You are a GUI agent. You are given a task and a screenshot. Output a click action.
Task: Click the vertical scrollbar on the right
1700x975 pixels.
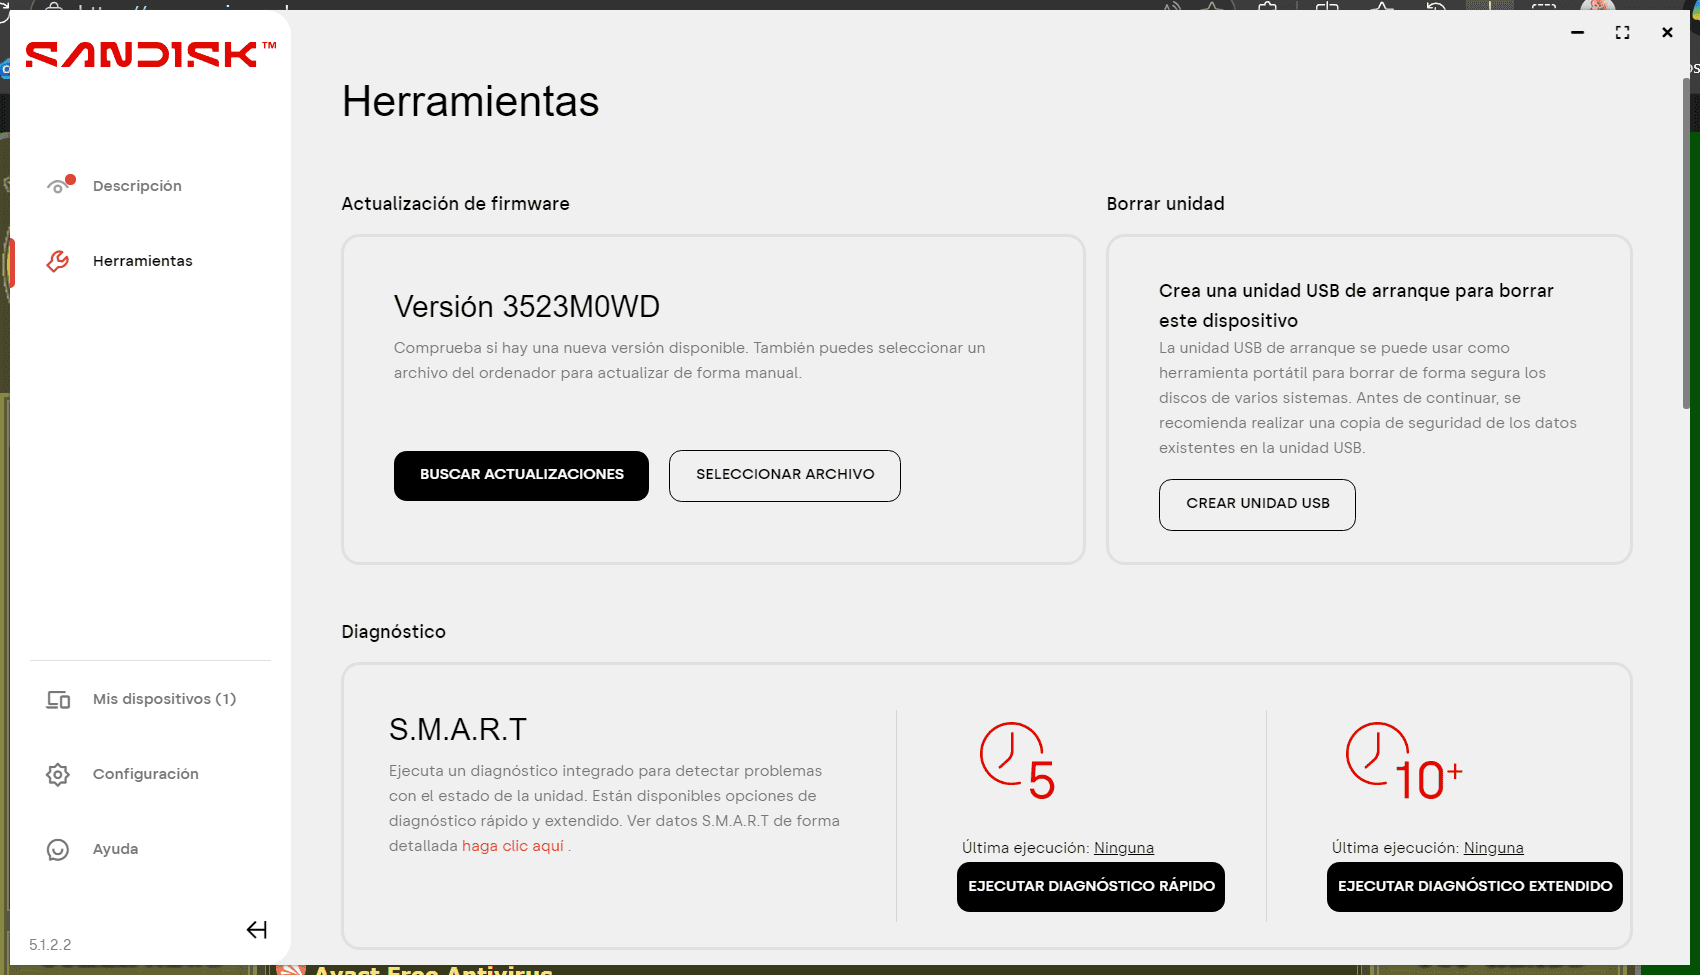tap(1686, 240)
